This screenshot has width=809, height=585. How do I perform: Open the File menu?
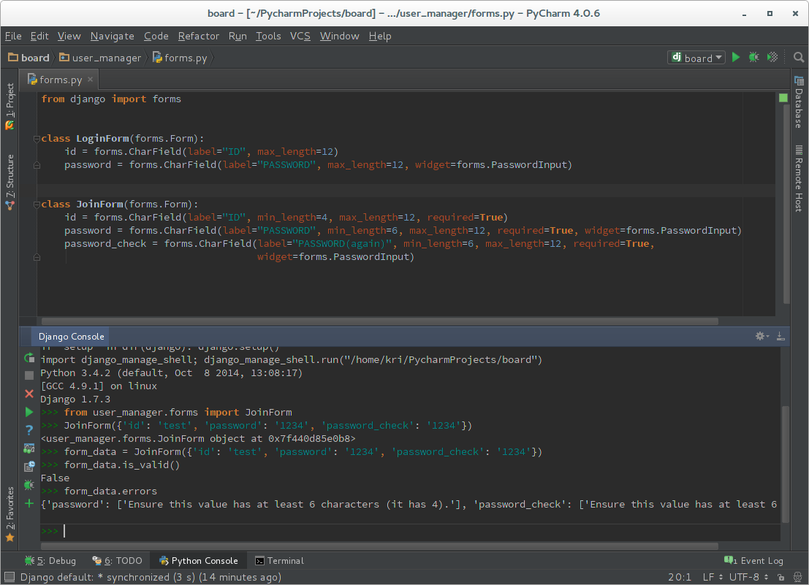point(13,36)
